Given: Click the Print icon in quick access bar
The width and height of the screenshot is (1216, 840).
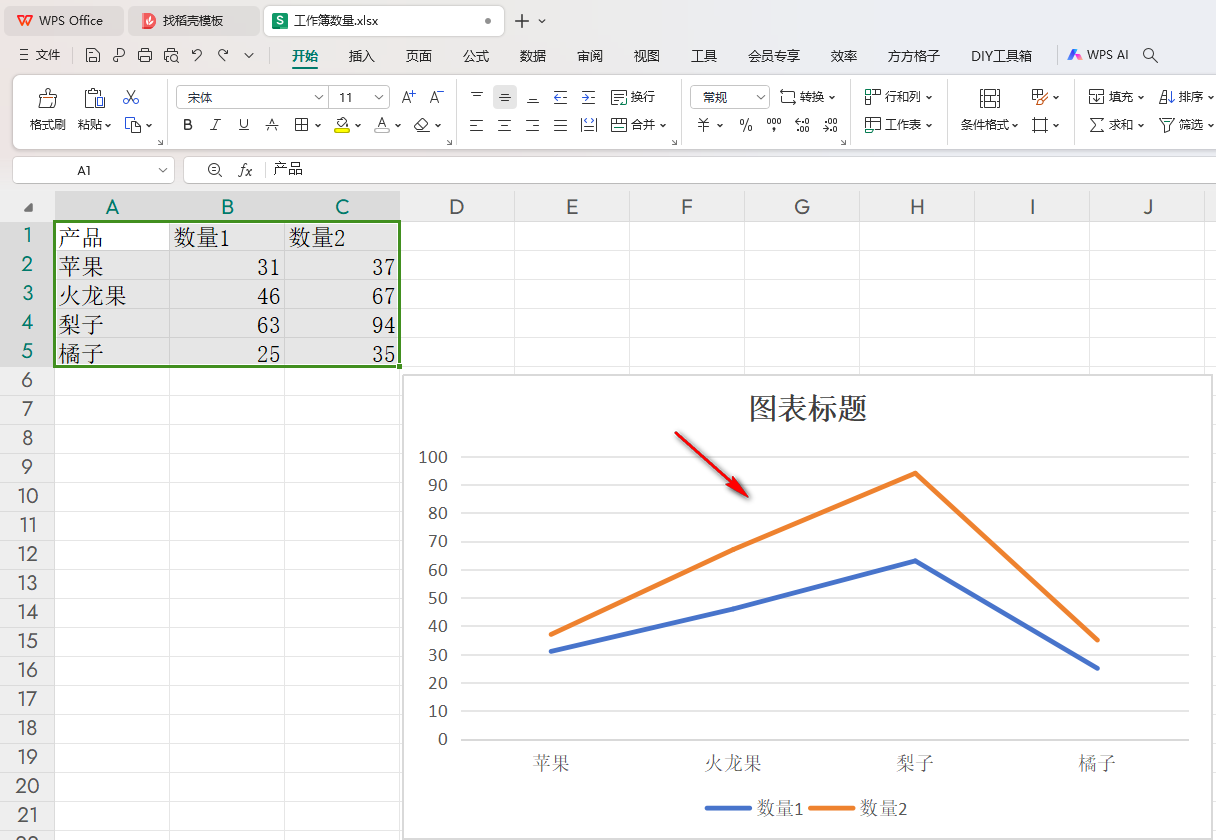Looking at the screenshot, I should pos(145,55).
